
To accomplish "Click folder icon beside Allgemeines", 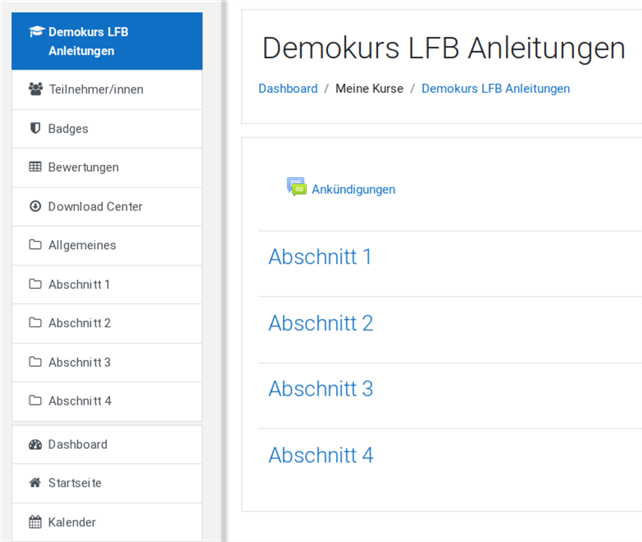I will [36, 246].
